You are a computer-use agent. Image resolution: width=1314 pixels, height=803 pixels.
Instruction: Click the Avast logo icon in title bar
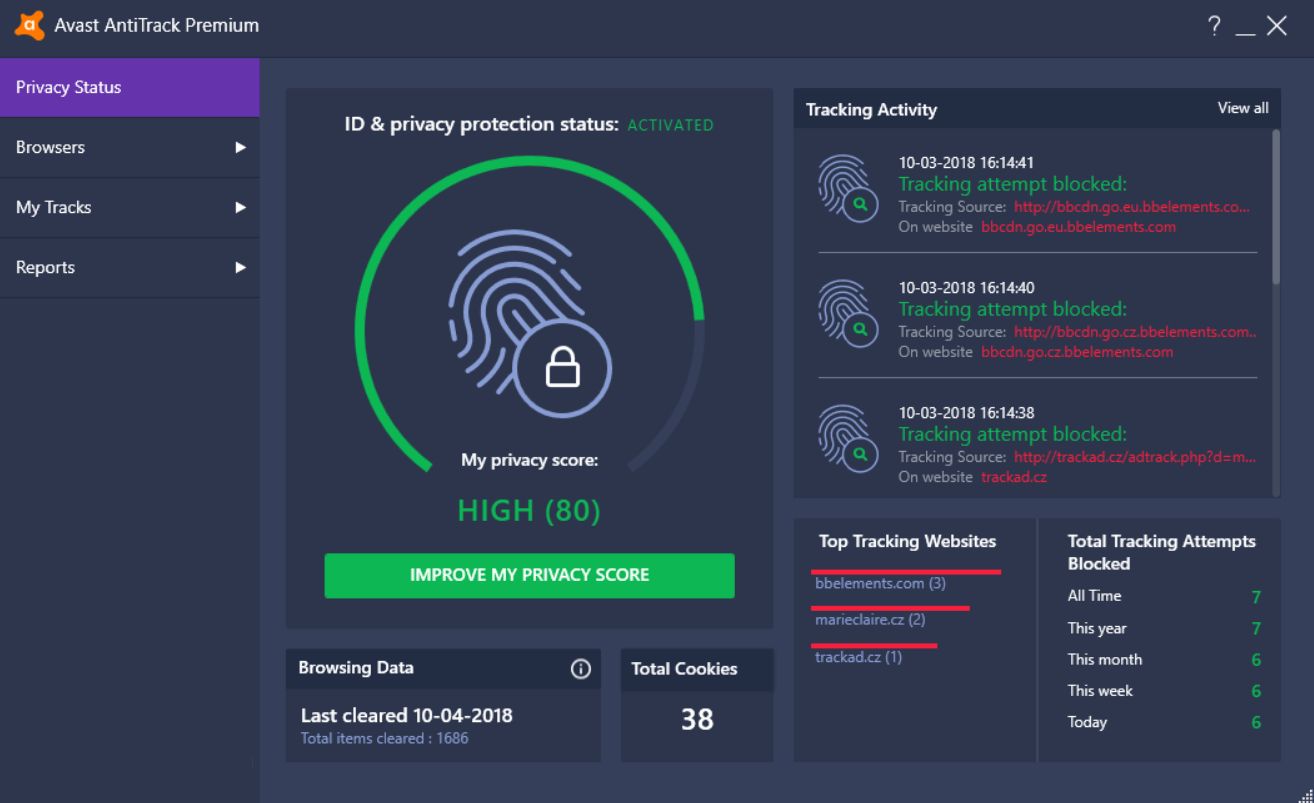pyautogui.click(x=29, y=26)
